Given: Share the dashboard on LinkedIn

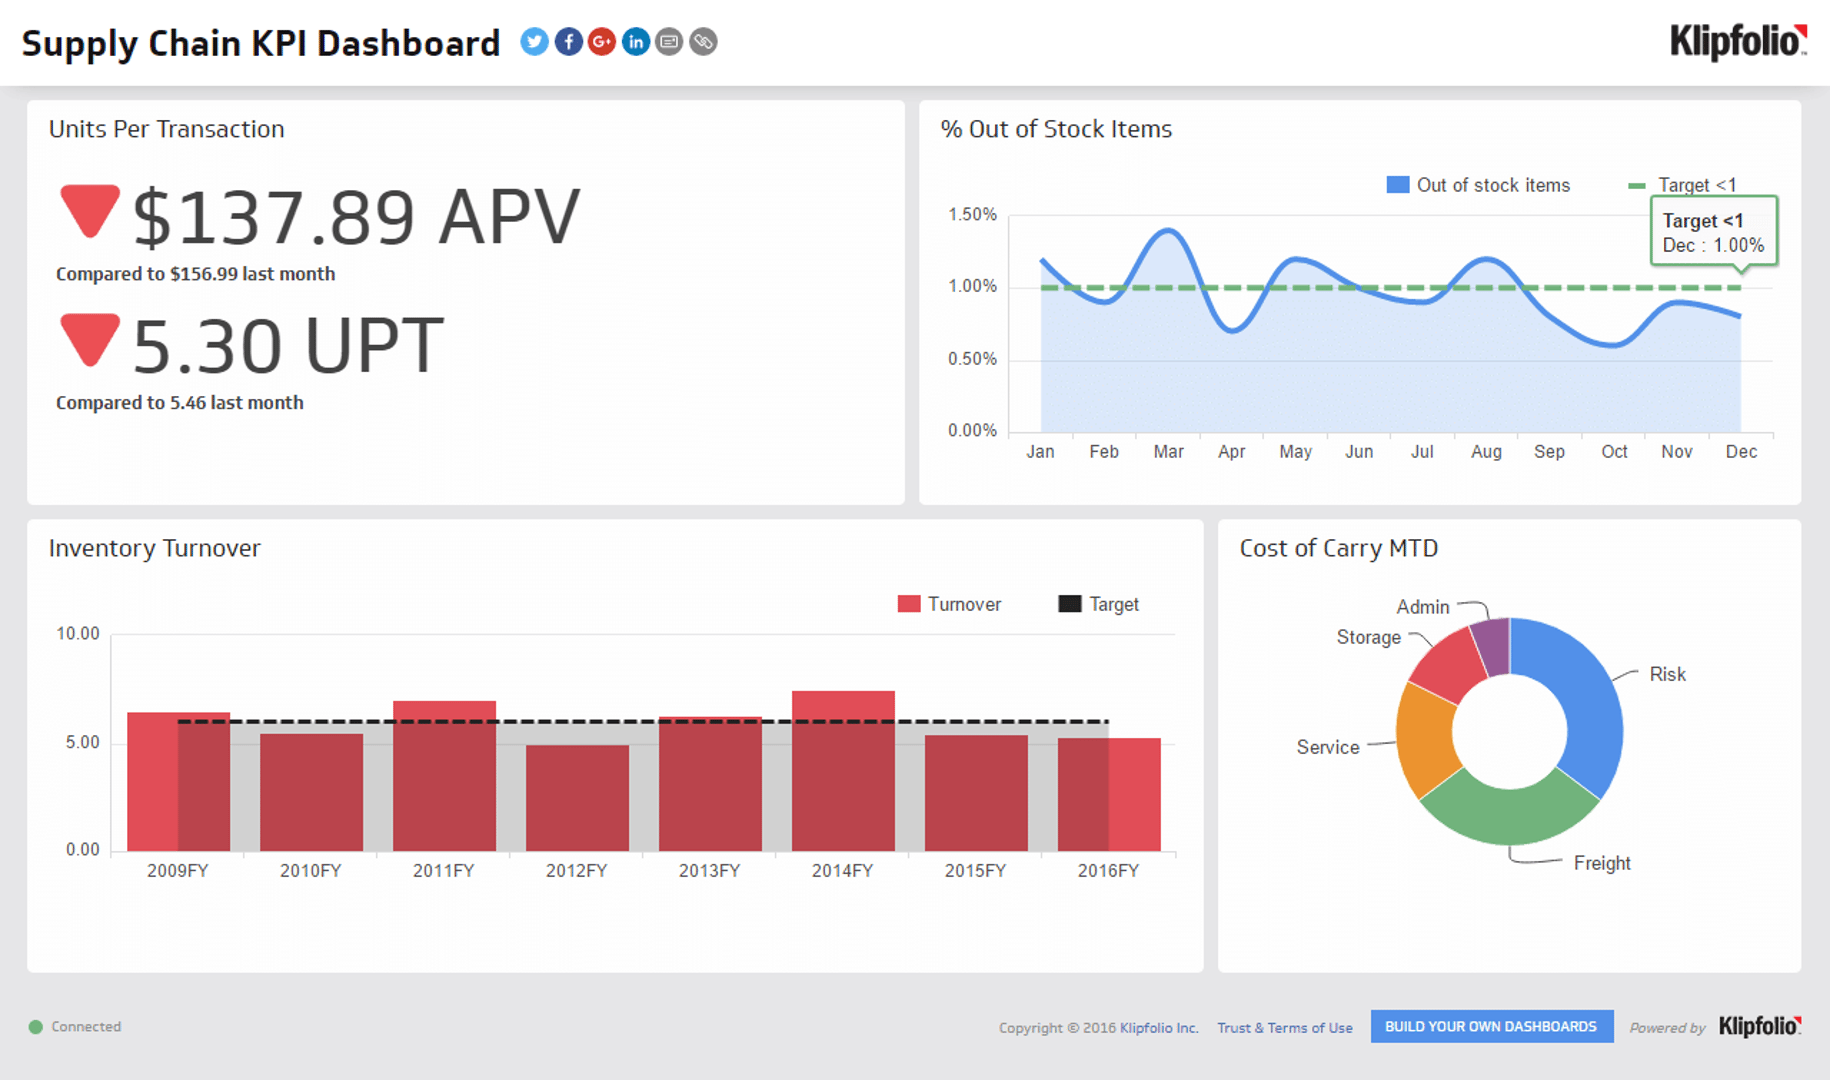Looking at the screenshot, I should click(635, 42).
